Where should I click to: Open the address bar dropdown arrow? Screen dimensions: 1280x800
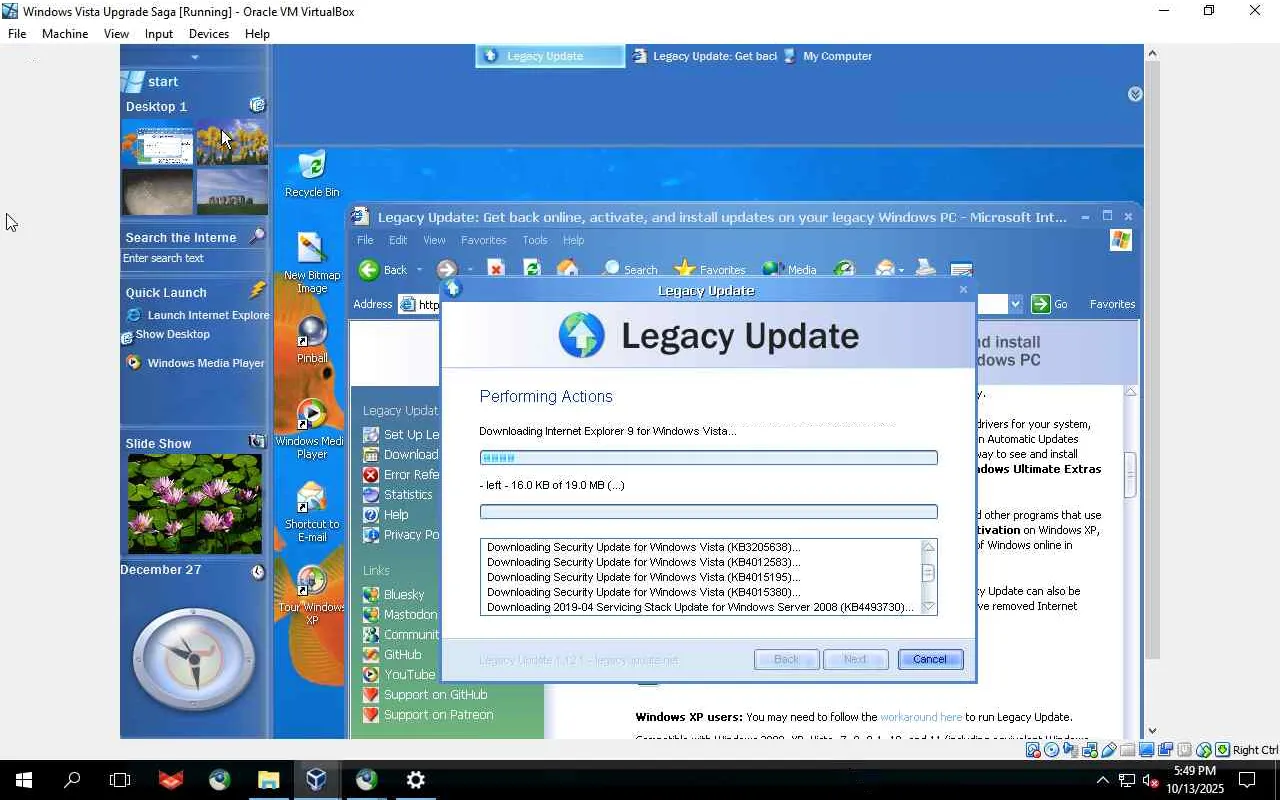tap(1015, 304)
